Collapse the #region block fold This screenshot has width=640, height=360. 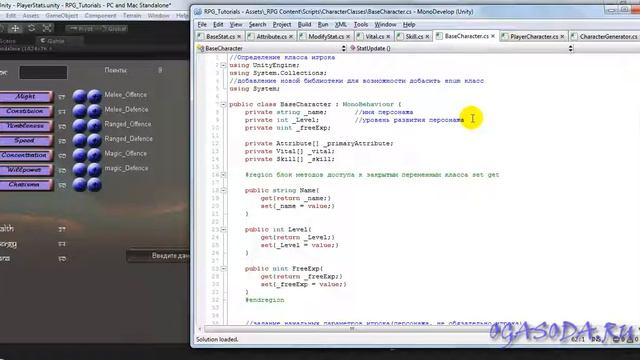223,175
